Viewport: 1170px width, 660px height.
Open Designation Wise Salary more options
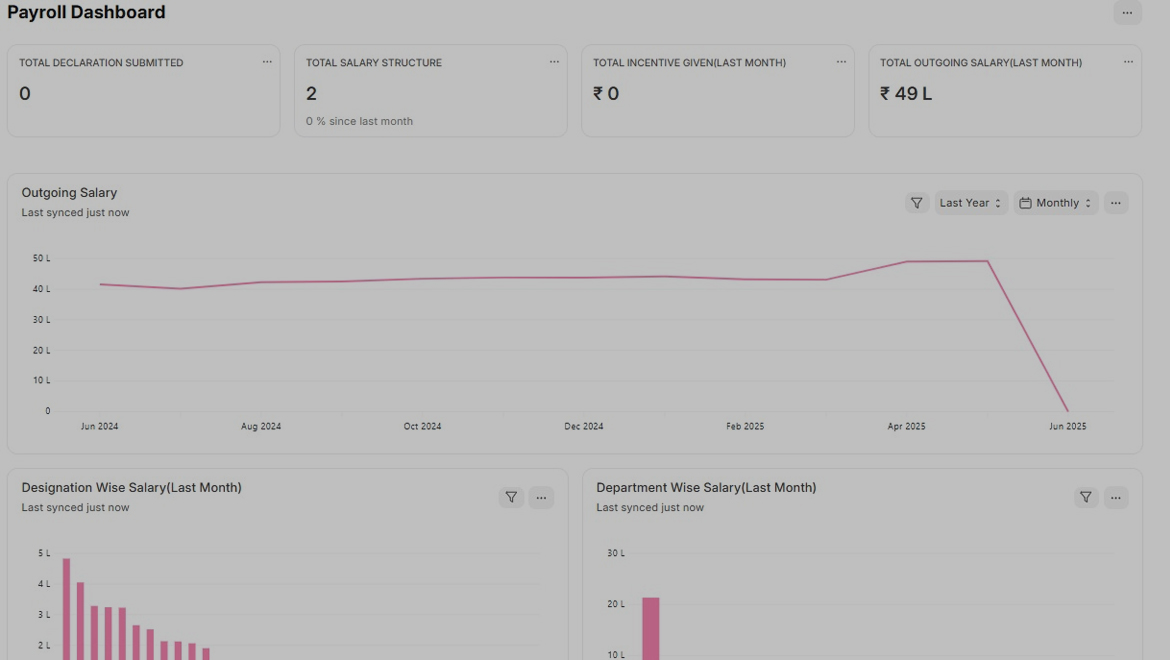coord(541,497)
